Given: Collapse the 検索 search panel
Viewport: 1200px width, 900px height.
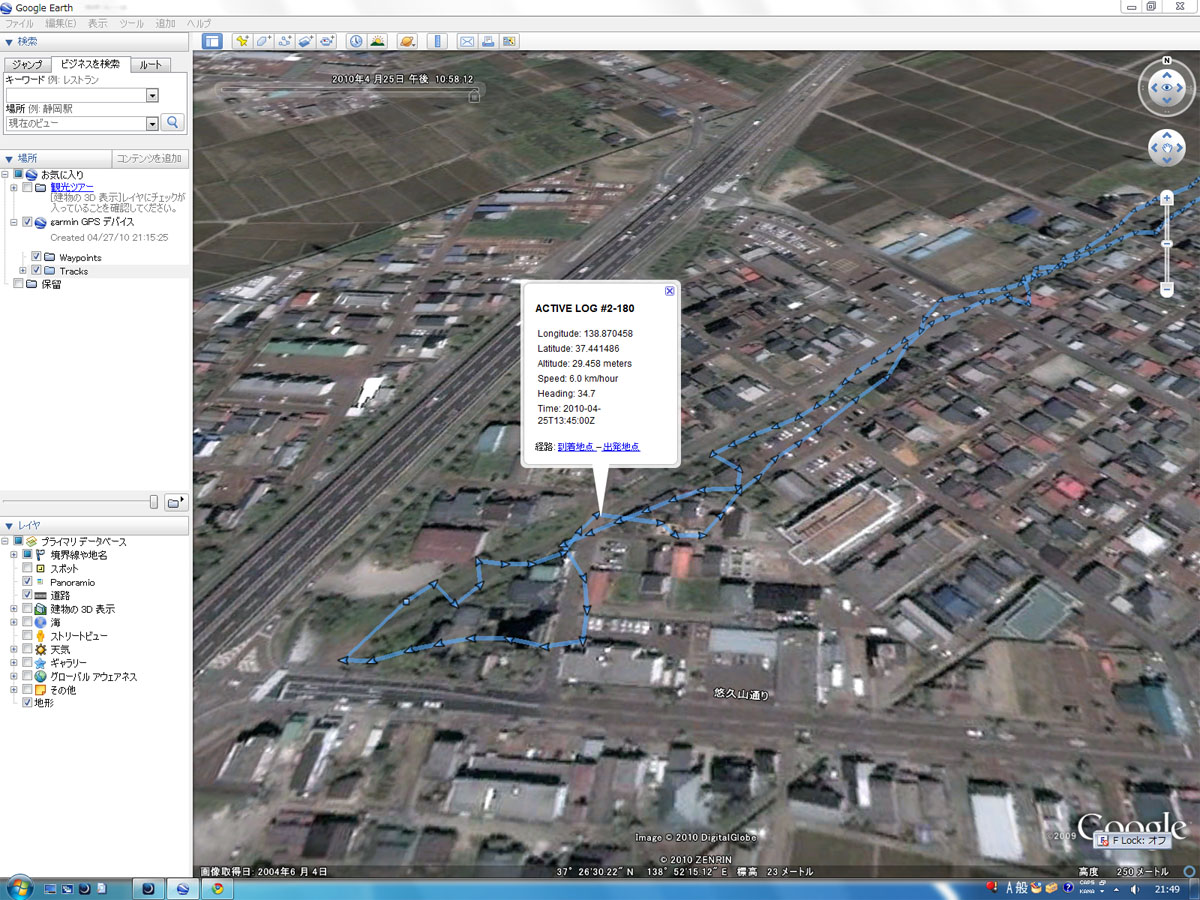Looking at the screenshot, I should pyautogui.click(x=9, y=41).
